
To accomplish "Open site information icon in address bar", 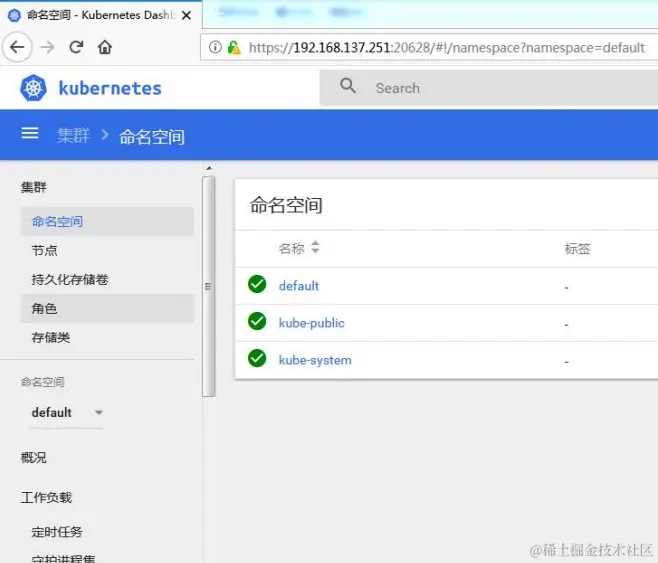I will click(x=215, y=47).
